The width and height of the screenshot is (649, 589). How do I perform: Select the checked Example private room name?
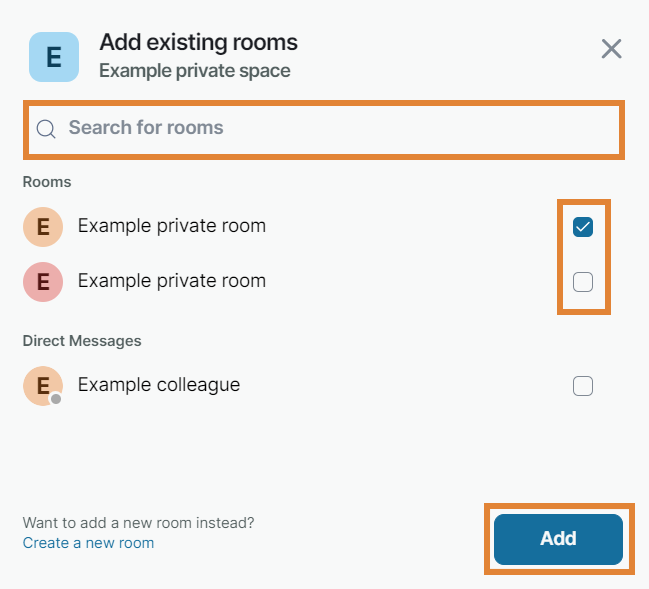172,226
